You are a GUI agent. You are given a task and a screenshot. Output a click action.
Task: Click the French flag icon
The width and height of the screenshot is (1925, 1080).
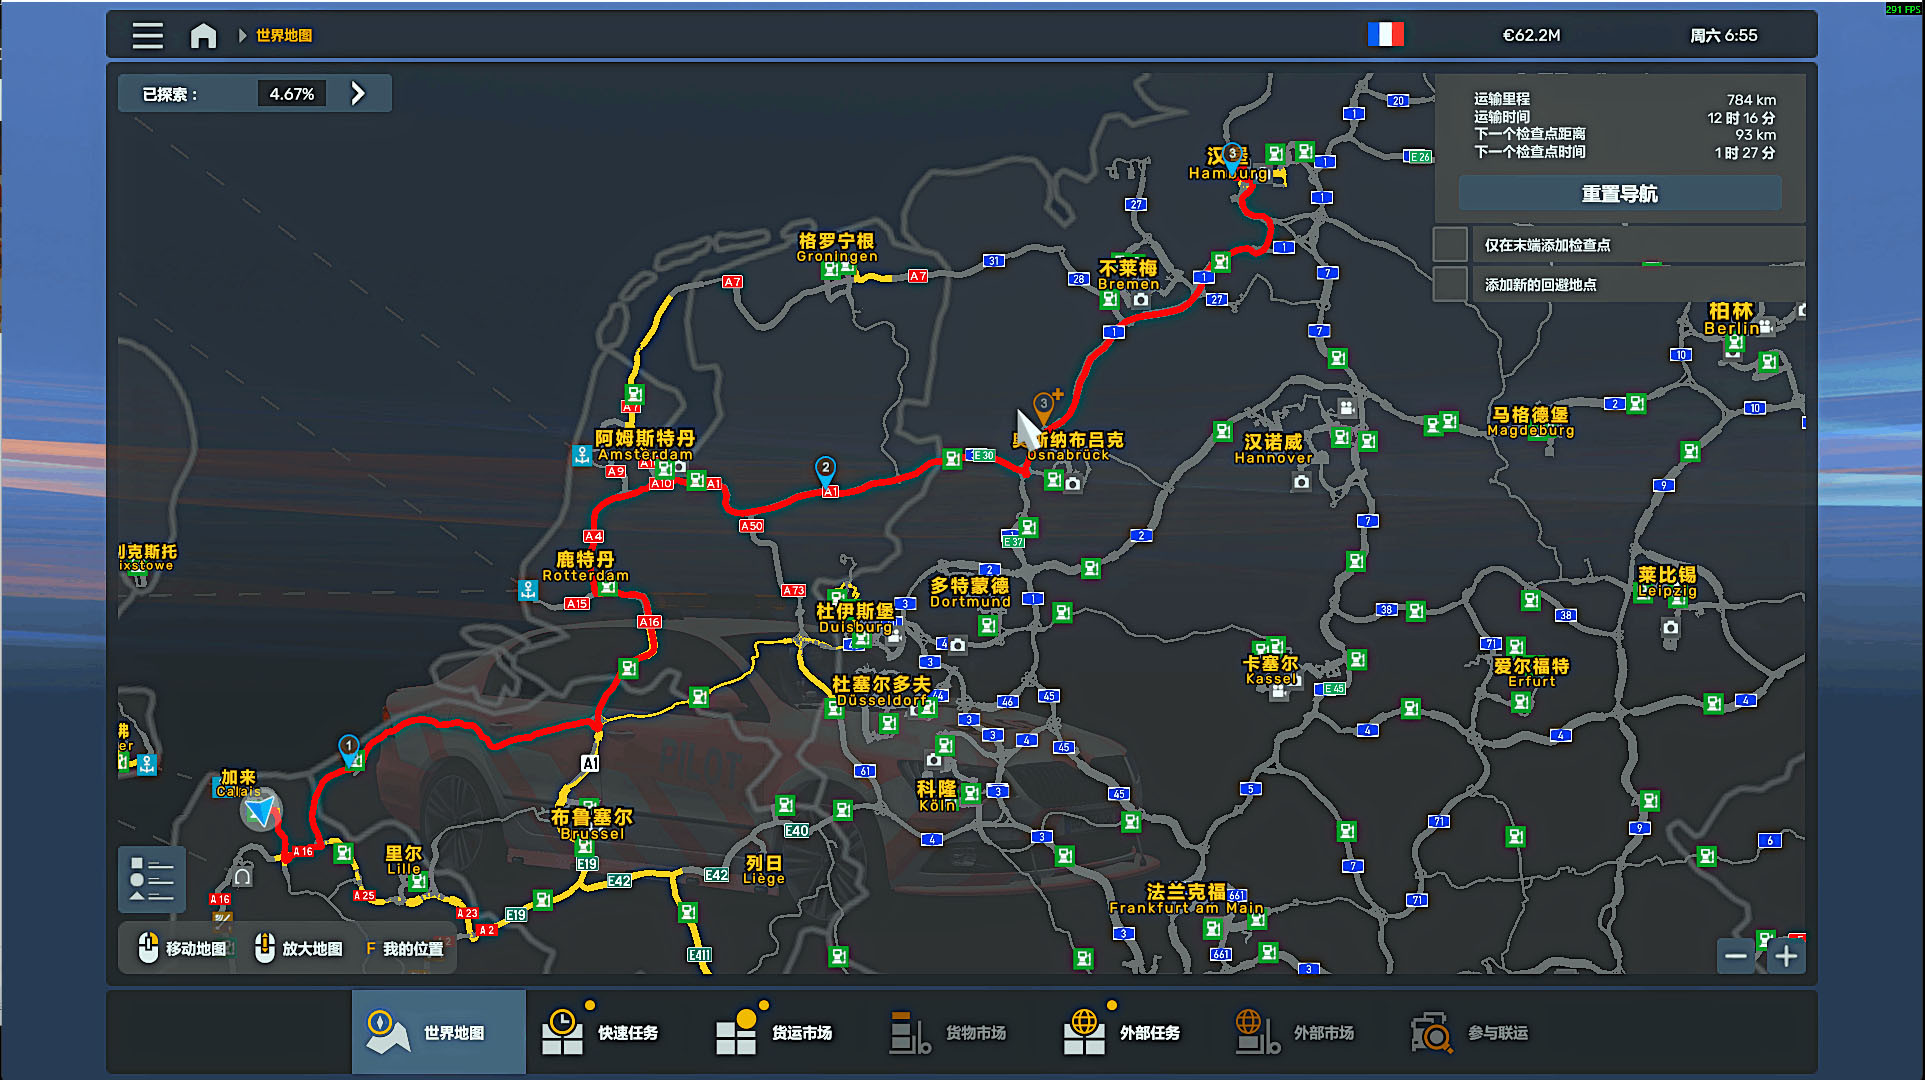click(1385, 35)
